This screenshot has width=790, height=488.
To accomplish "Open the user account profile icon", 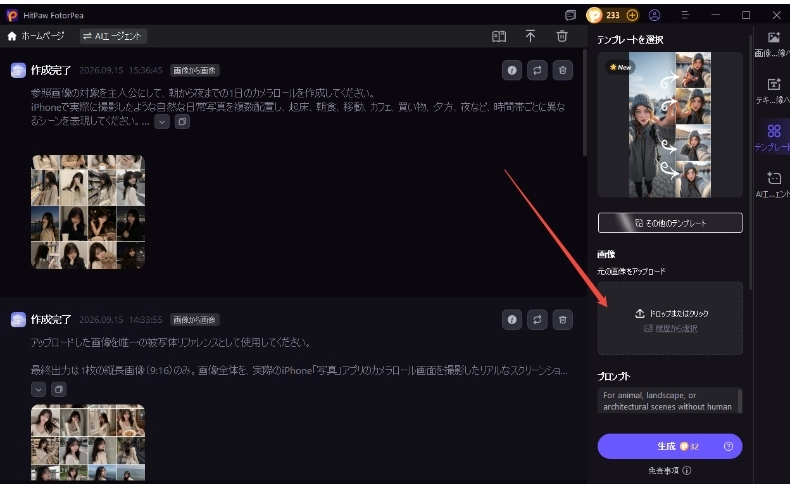I will (x=654, y=15).
